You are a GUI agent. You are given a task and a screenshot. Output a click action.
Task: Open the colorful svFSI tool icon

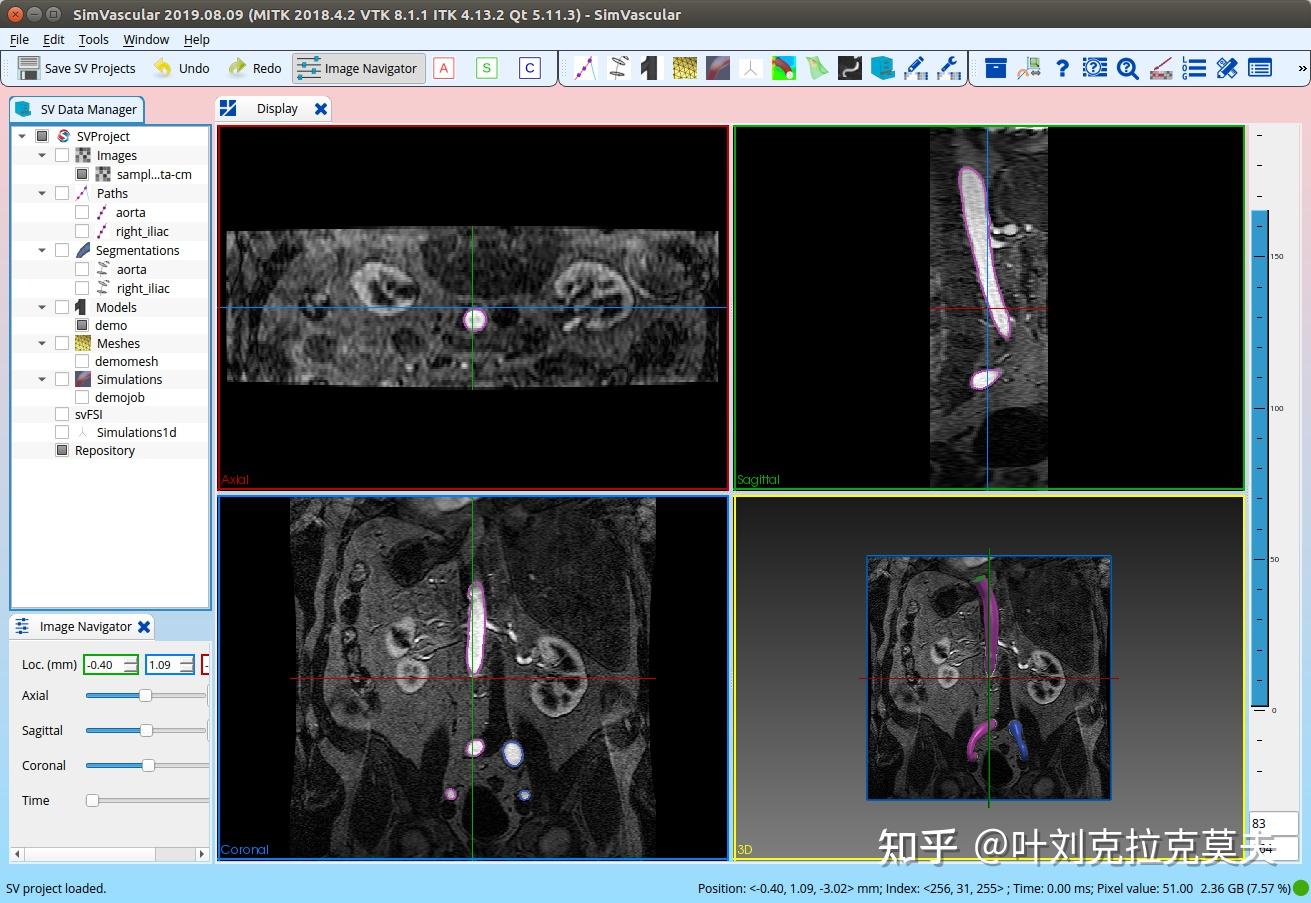tap(783, 68)
